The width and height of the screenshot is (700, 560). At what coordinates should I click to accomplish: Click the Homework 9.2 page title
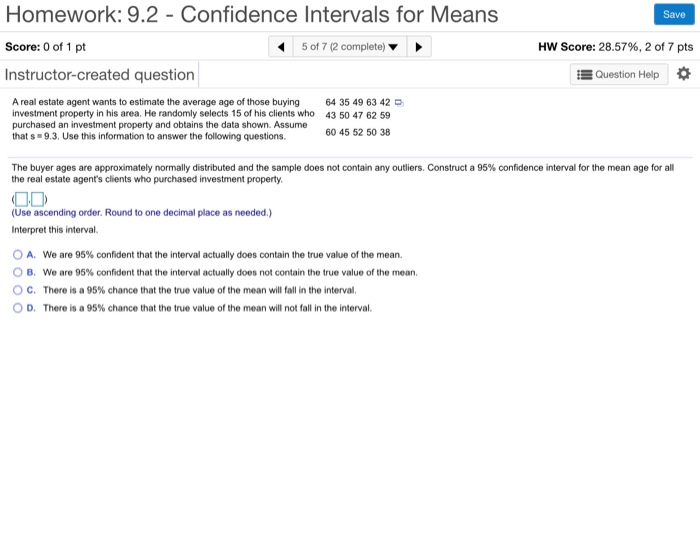pos(252,14)
